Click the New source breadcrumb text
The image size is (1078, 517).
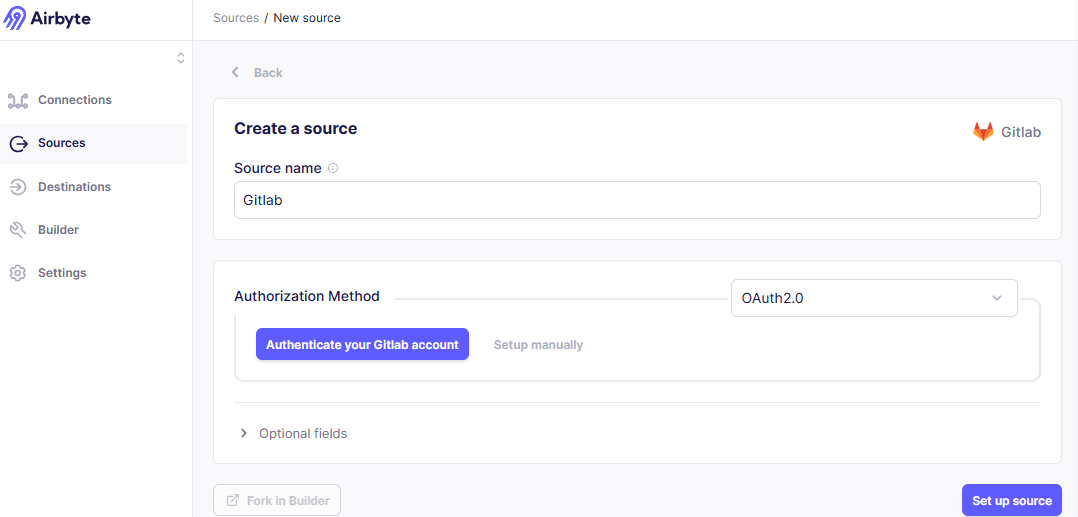[307, 18]
